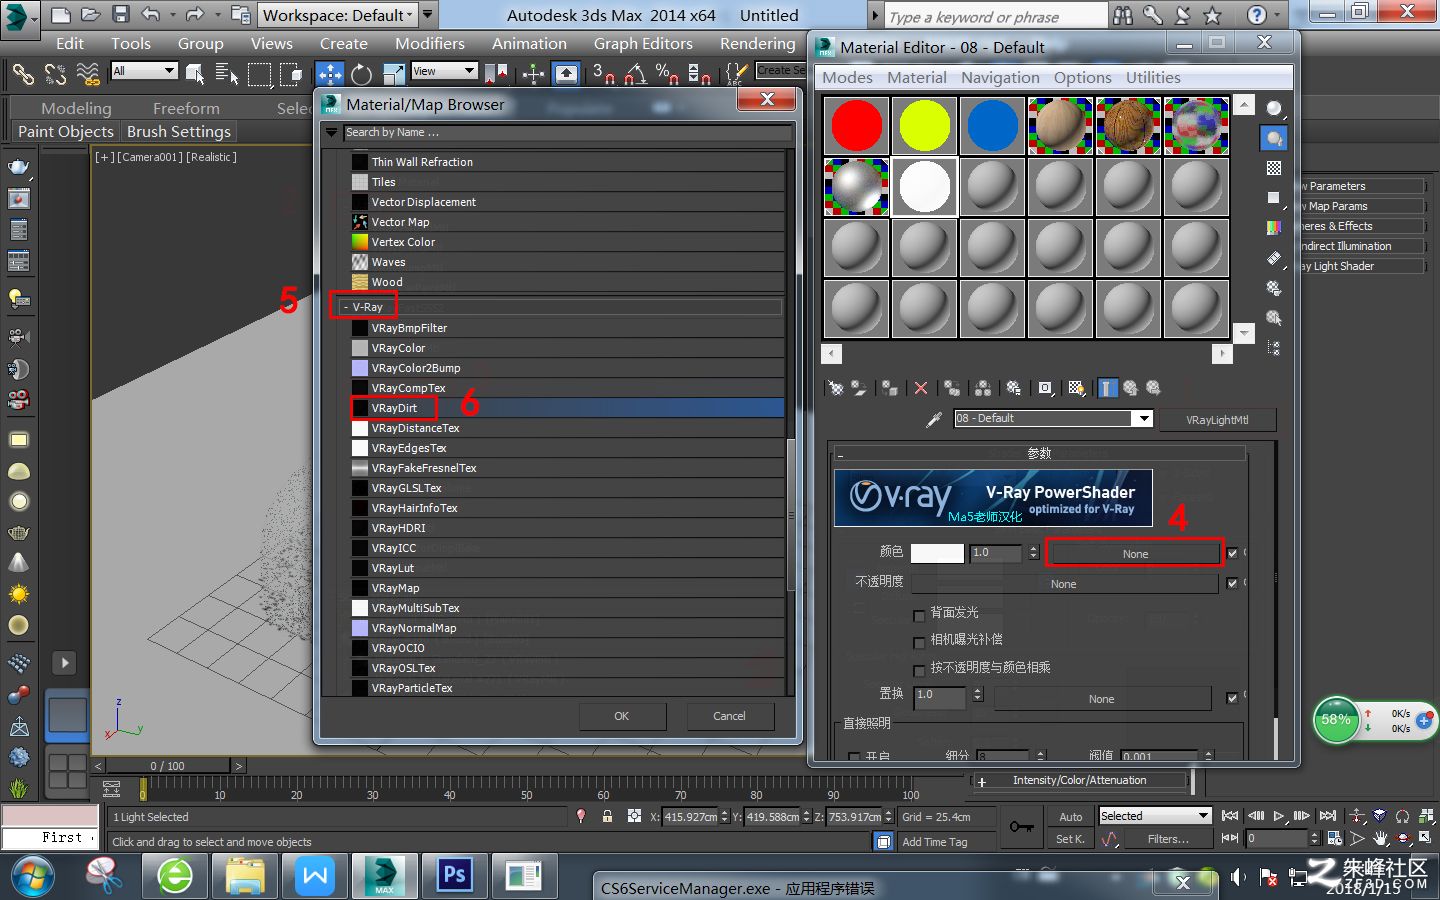Toggle Angle Snap icon
Image resolution: width=1440 pixels, height=900 pixels.
pyautogui.click(x=635, y=73)
